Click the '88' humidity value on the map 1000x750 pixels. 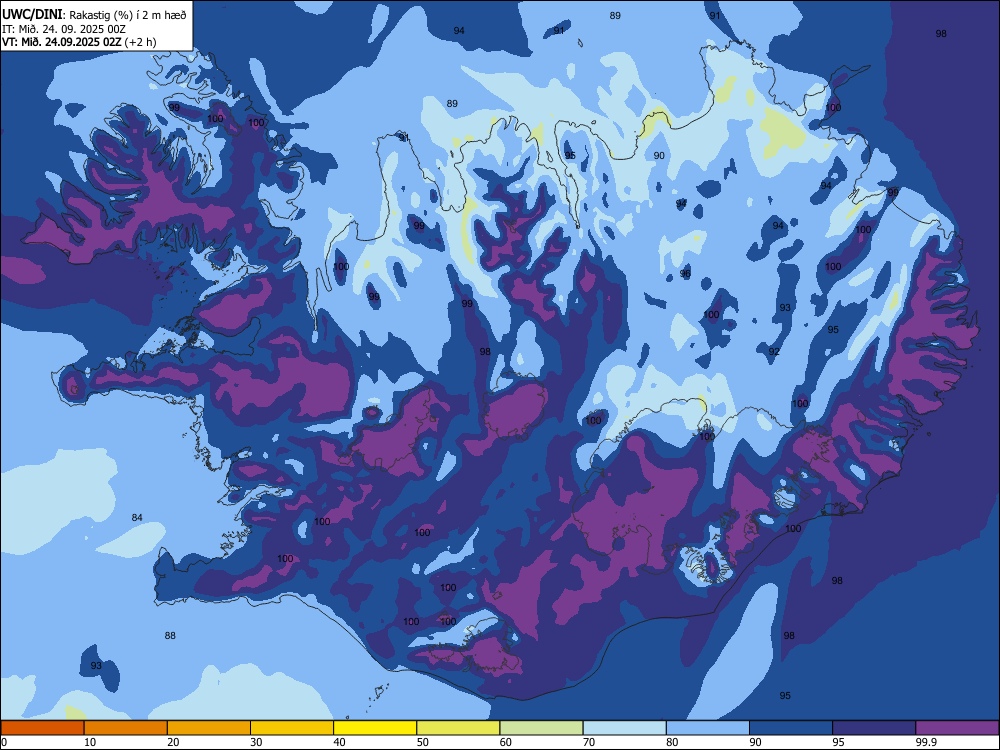[x=170, y=635]
